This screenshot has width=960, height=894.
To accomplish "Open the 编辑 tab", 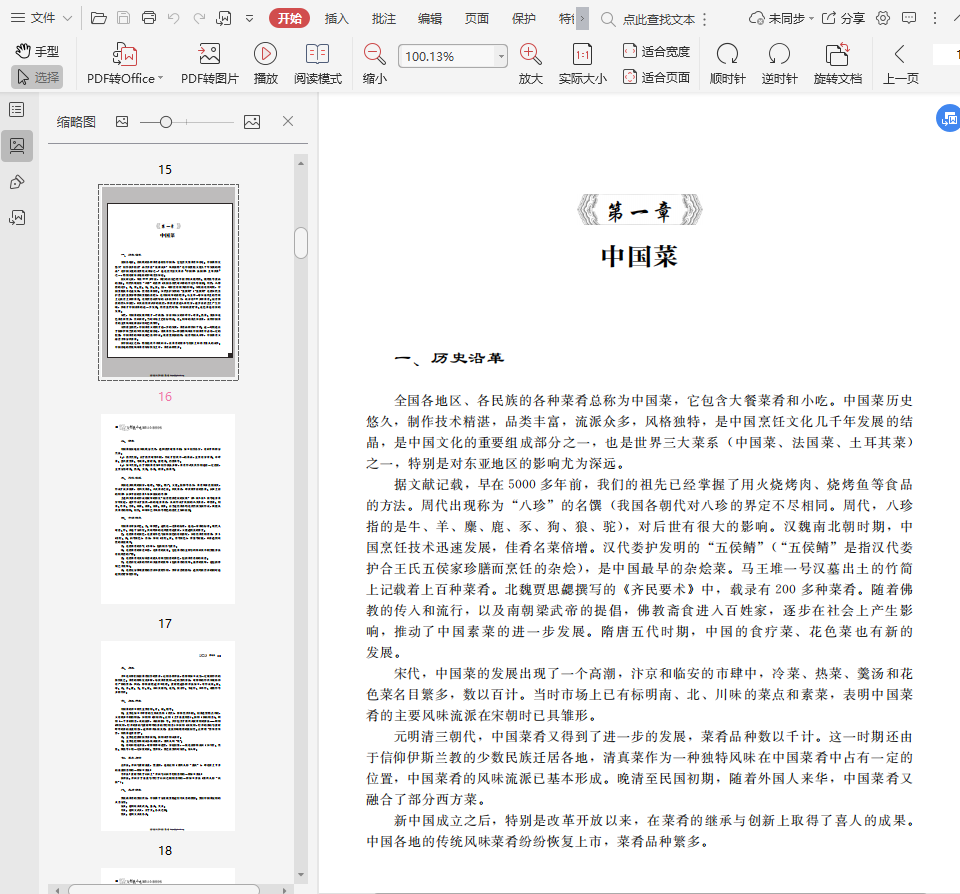I will coord(430,19).
